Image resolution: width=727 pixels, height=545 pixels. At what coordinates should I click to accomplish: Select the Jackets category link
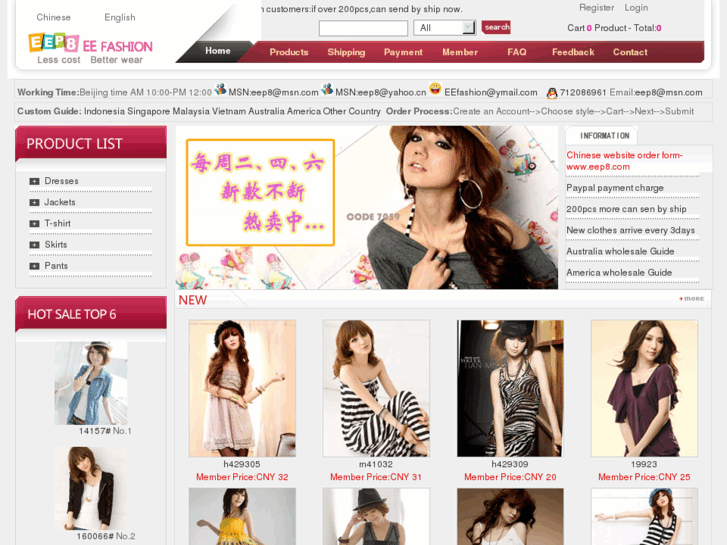pyautogui.click(x=59, y=203)
